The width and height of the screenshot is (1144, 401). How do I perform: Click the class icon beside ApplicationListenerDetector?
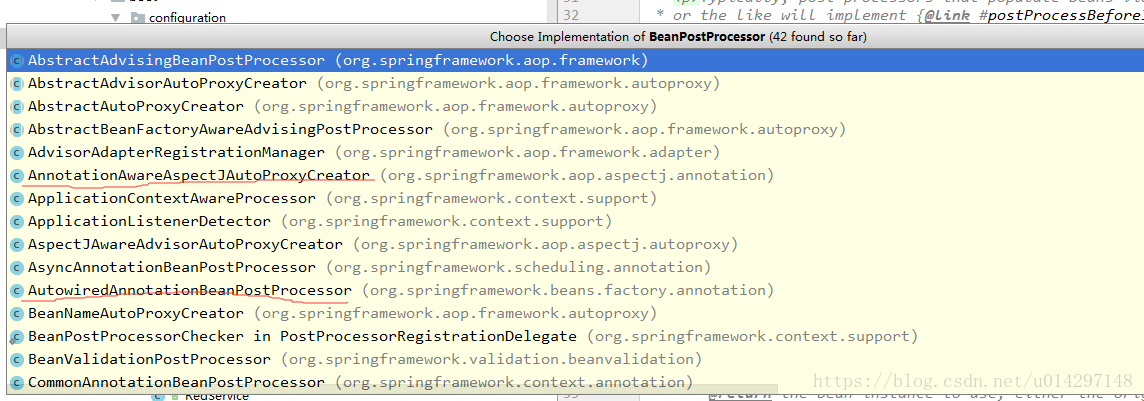click(x=18, y=221)
